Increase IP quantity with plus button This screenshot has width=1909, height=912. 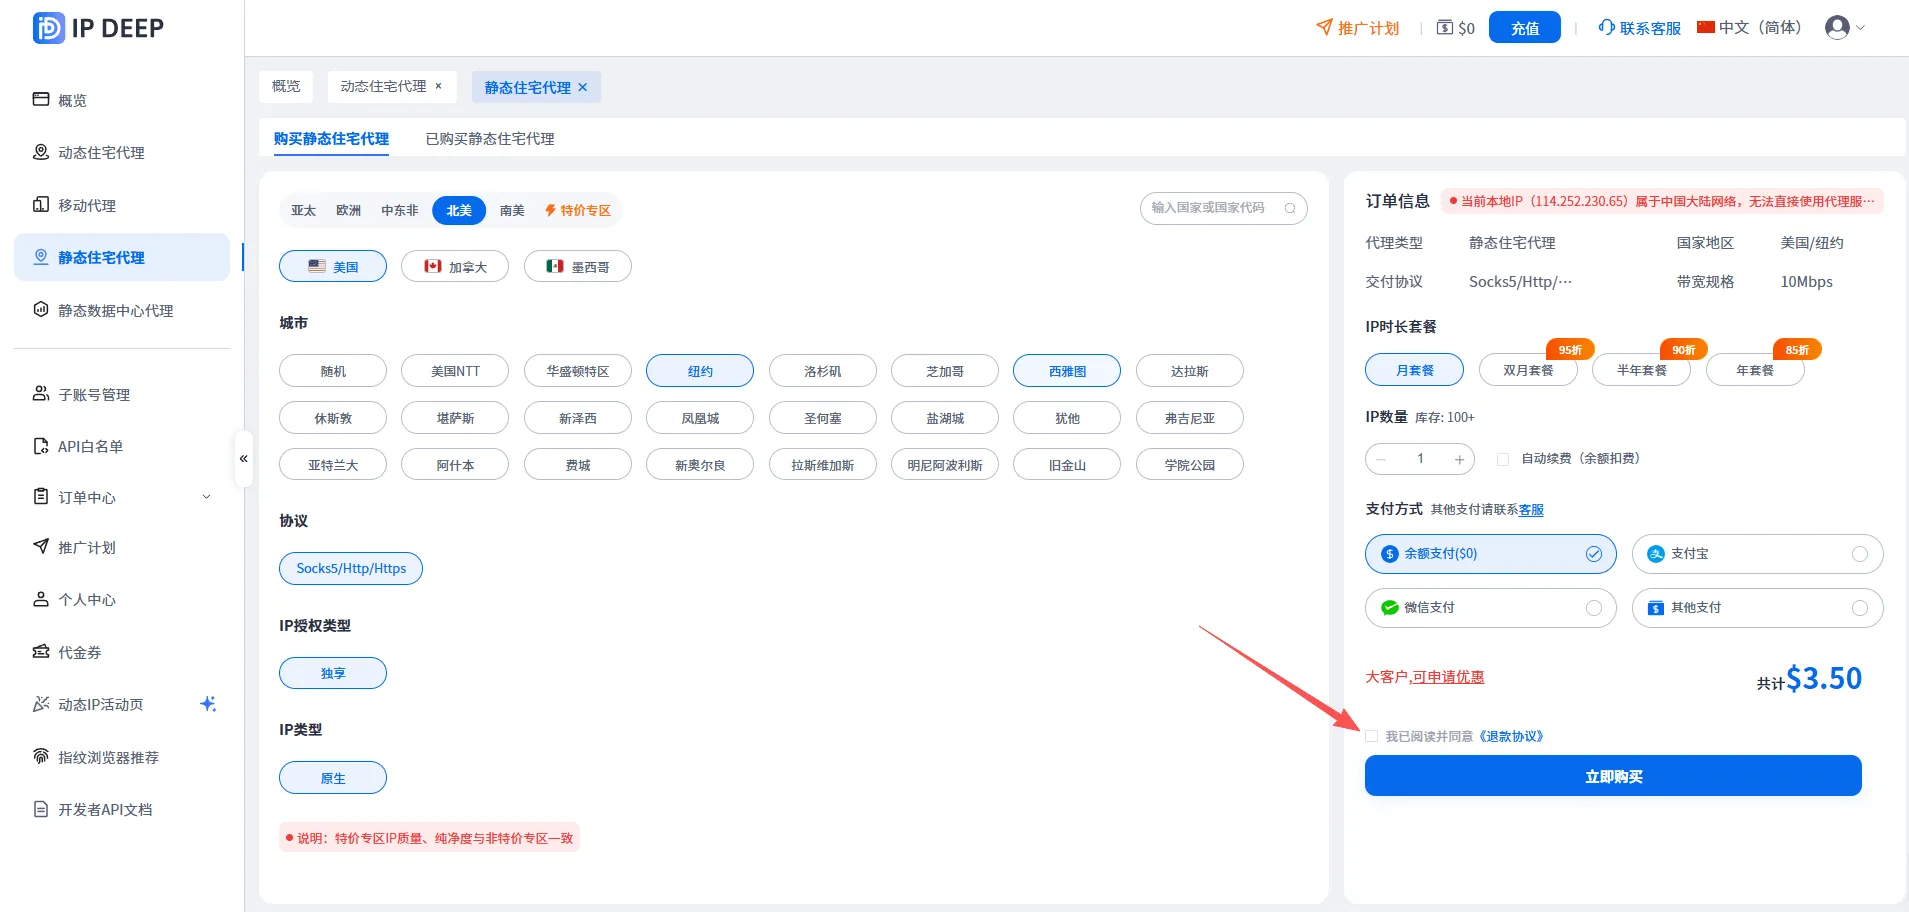(1459, 459)
